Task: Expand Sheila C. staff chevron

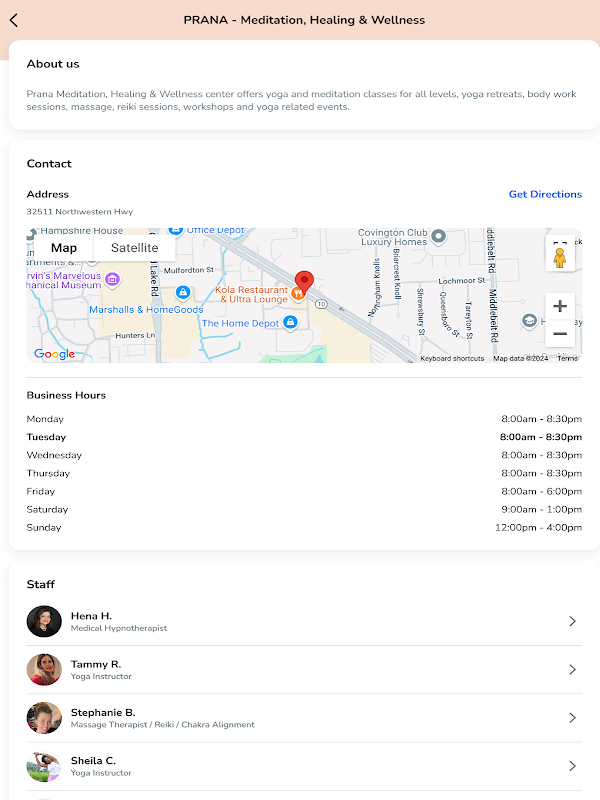Action: (572, 766)
